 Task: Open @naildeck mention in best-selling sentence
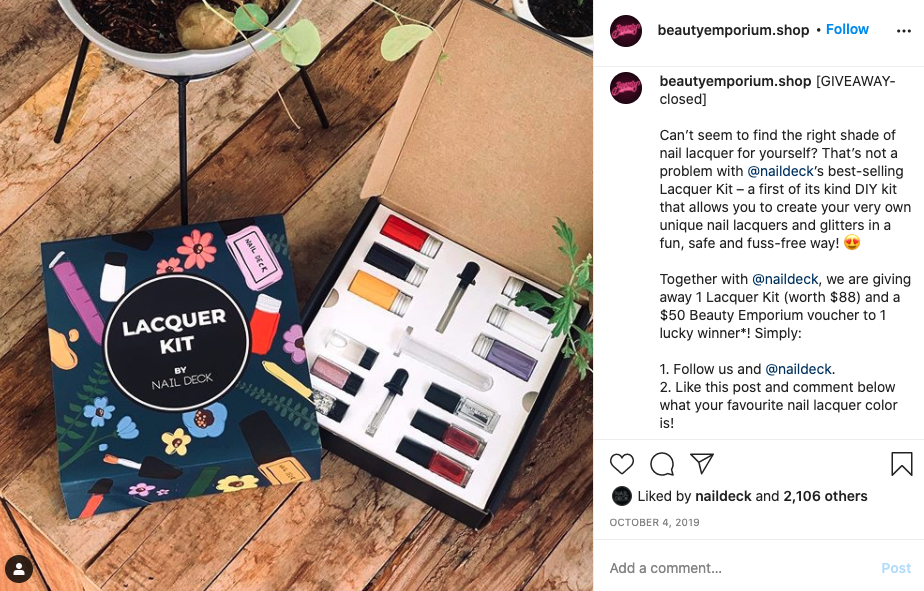click(780, 171)
